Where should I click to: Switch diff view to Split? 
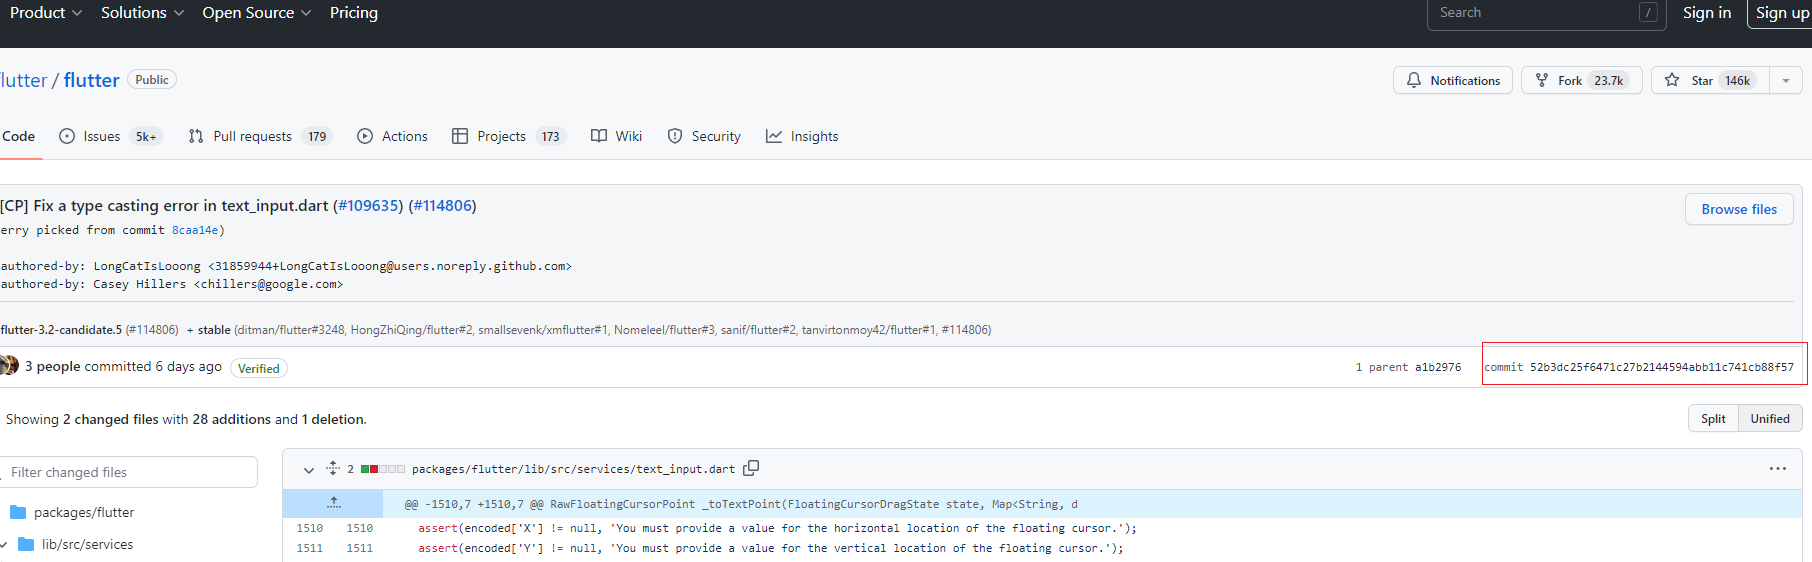(1713, 418)
